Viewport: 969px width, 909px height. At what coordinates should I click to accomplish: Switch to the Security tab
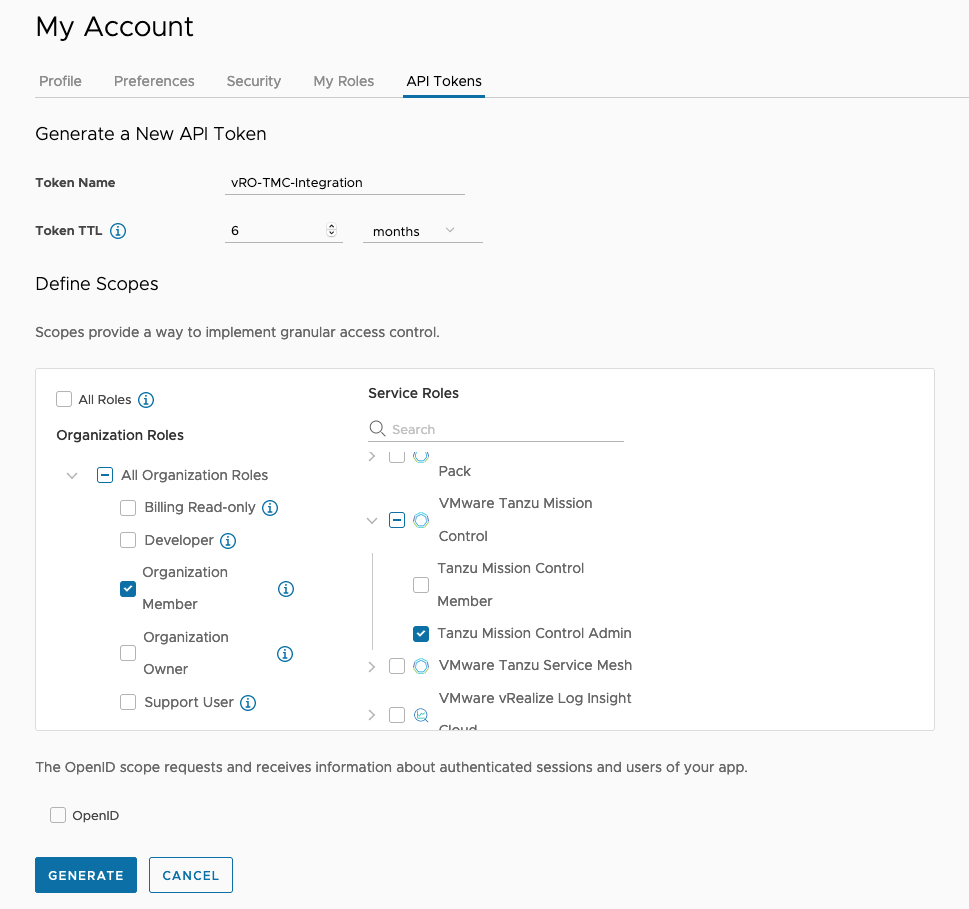coord(254,81)
